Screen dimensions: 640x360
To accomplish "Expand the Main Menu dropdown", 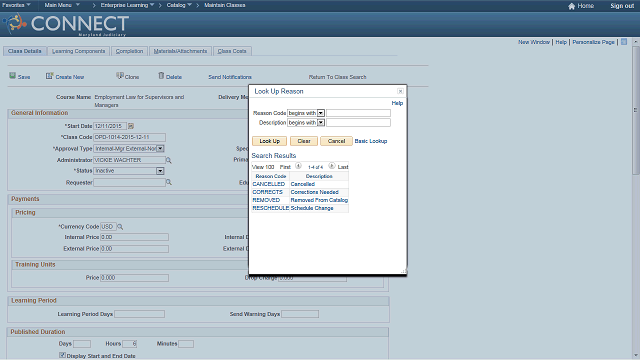I will pyautogui.click(x=62, y=5).
